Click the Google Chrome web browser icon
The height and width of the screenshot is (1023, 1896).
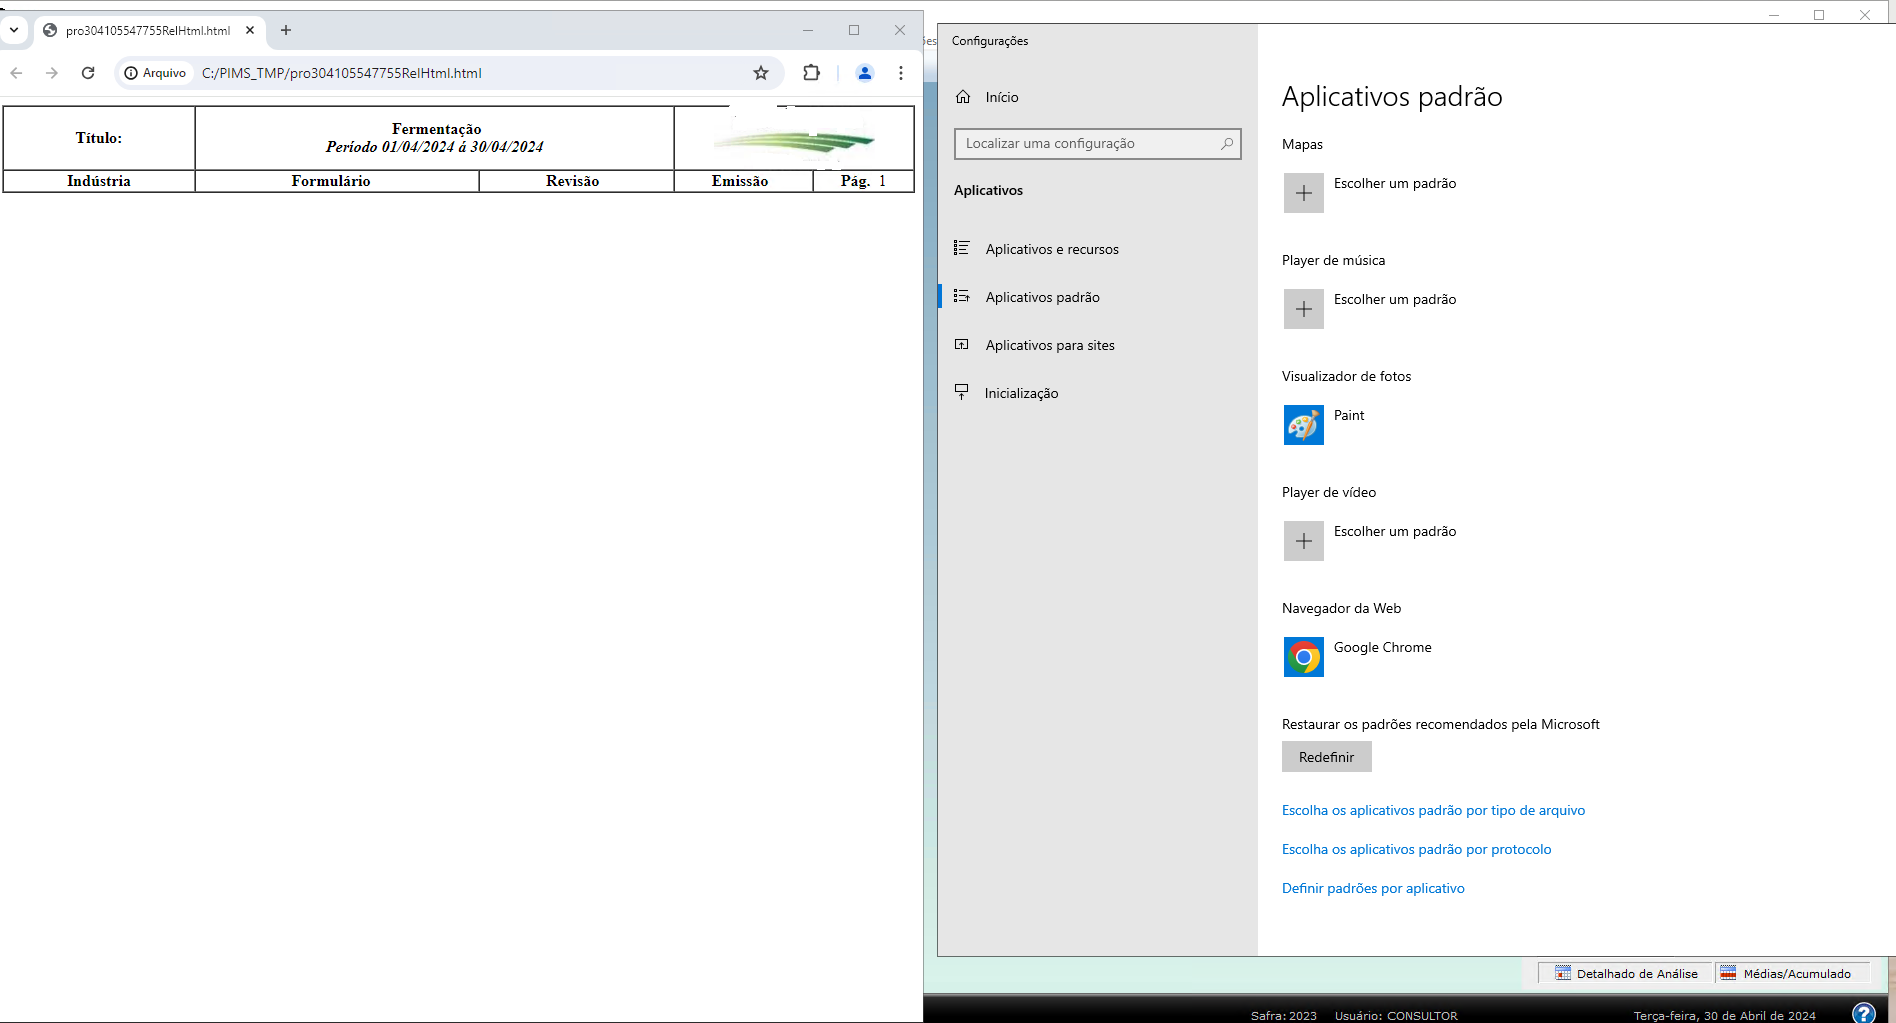(x=1304, y=657)
